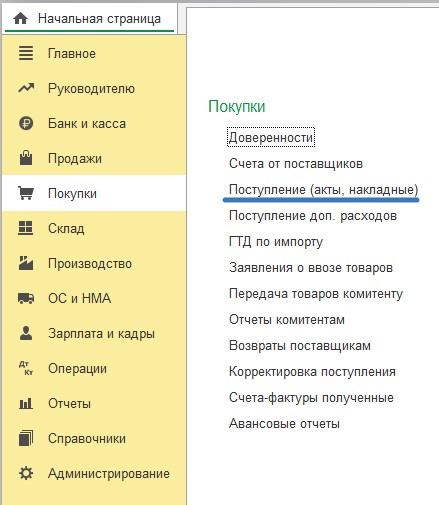Screen dimensions: 439x505
Task: Switch to the Начальная страница tab
Action: (x=89, y=19)
